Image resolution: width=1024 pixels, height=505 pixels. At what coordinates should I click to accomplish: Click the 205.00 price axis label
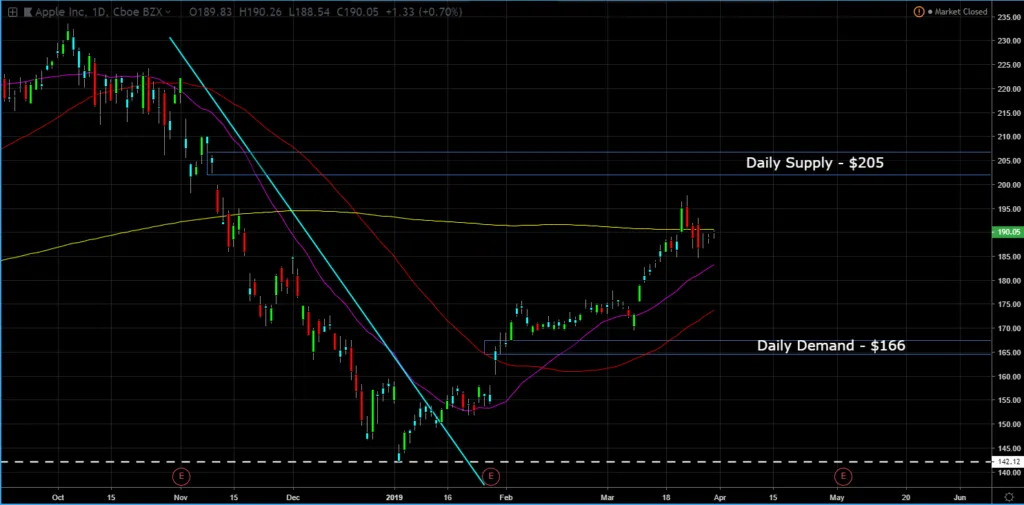point(1008,161)
